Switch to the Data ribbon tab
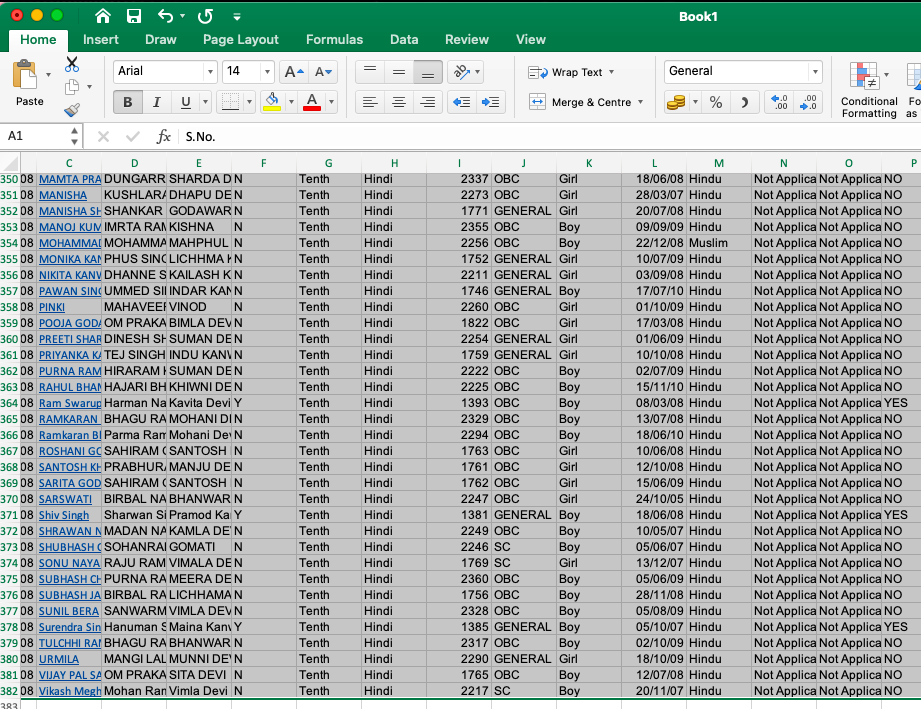Screen dimensions: 921x709 click(x=404, y=39)
